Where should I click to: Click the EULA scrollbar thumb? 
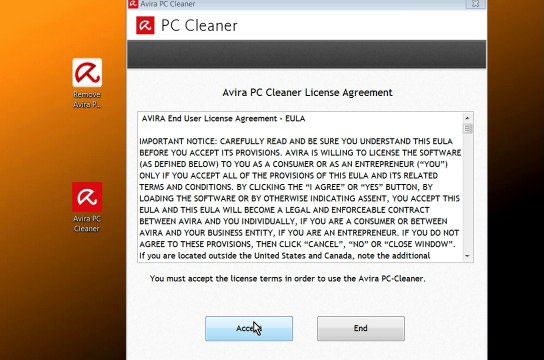467,129
